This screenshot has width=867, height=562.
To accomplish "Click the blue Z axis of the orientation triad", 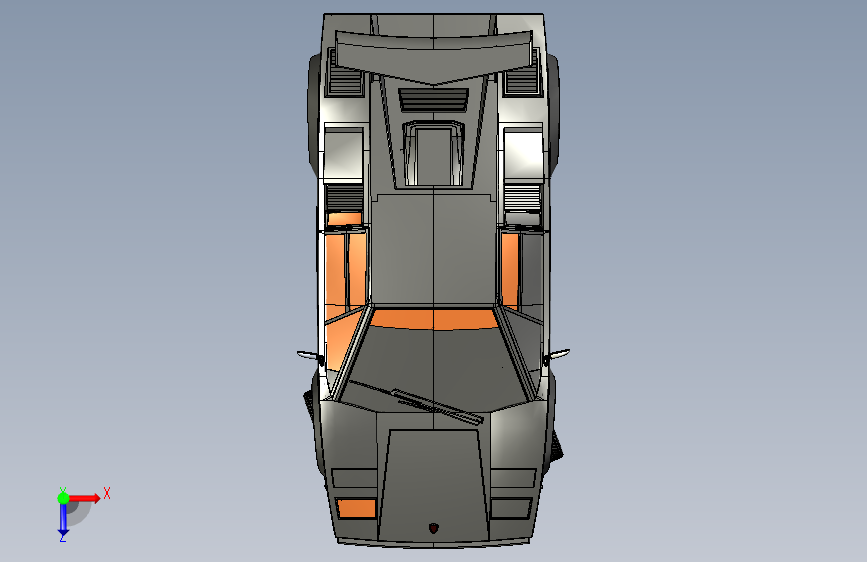I will (63, 519).
